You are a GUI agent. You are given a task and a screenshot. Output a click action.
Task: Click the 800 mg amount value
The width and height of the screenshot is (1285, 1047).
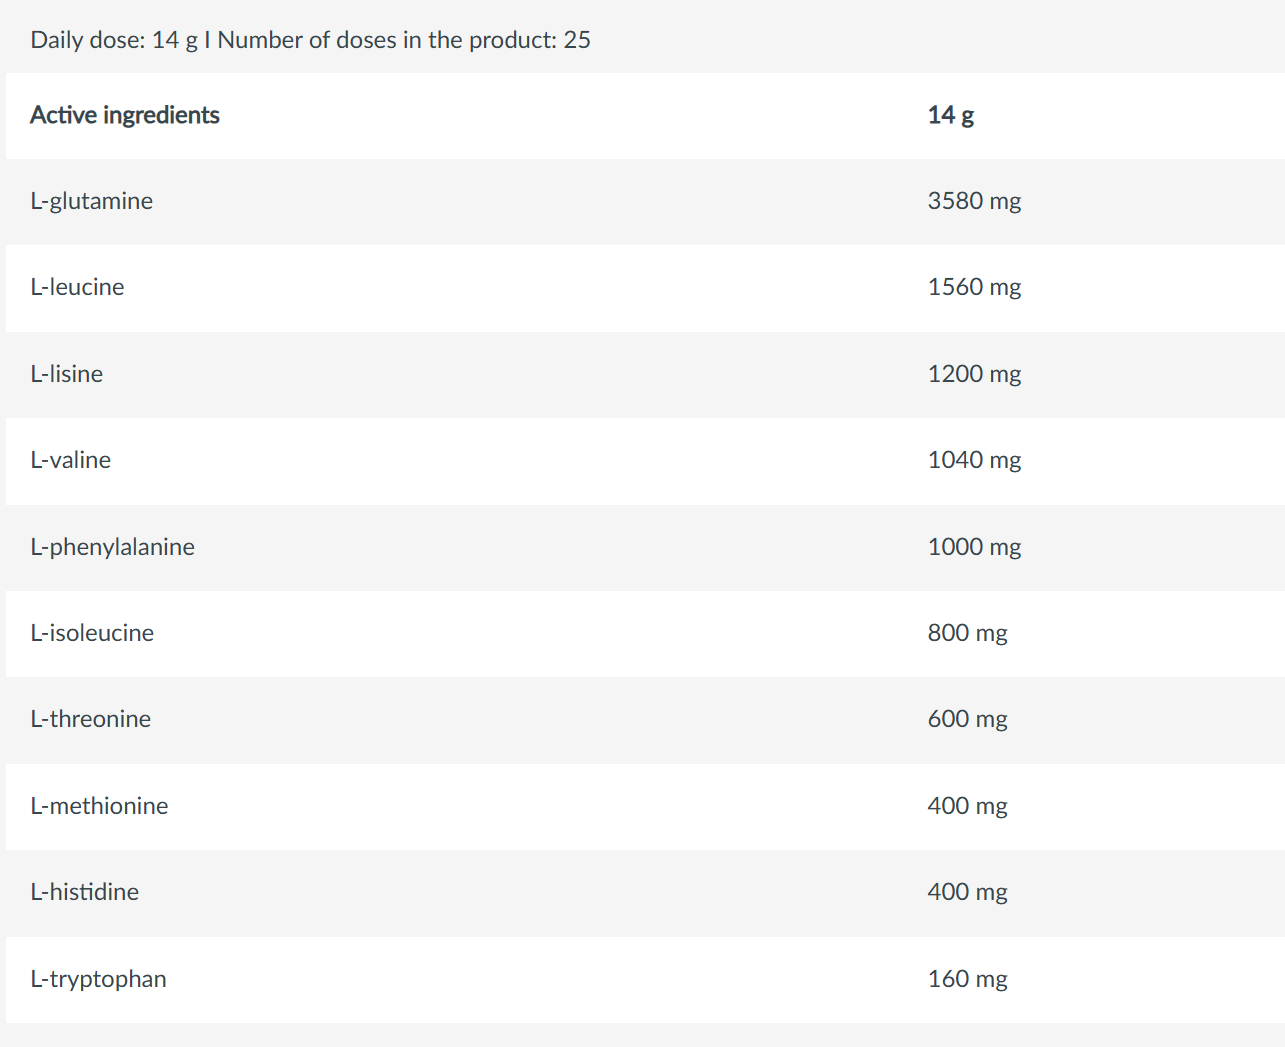pos(967,633)
